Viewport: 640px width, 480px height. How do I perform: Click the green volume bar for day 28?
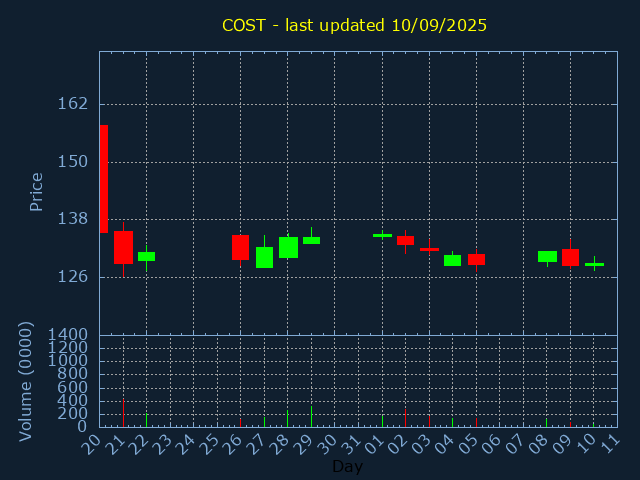(x=287, y=419)
